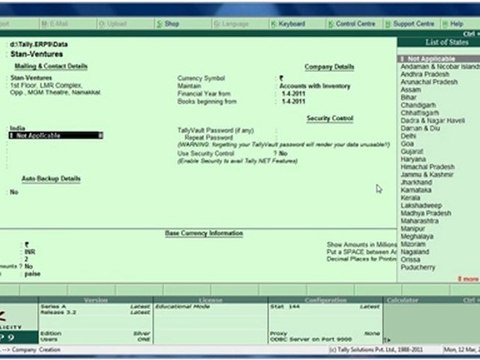Open the Control Centre
The width and height of the screenshot is (480, 360).
point(352,24)
